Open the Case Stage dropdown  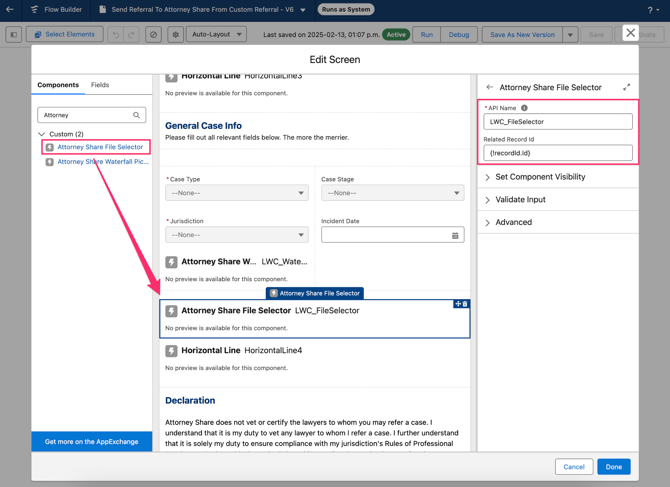point(392,193)
